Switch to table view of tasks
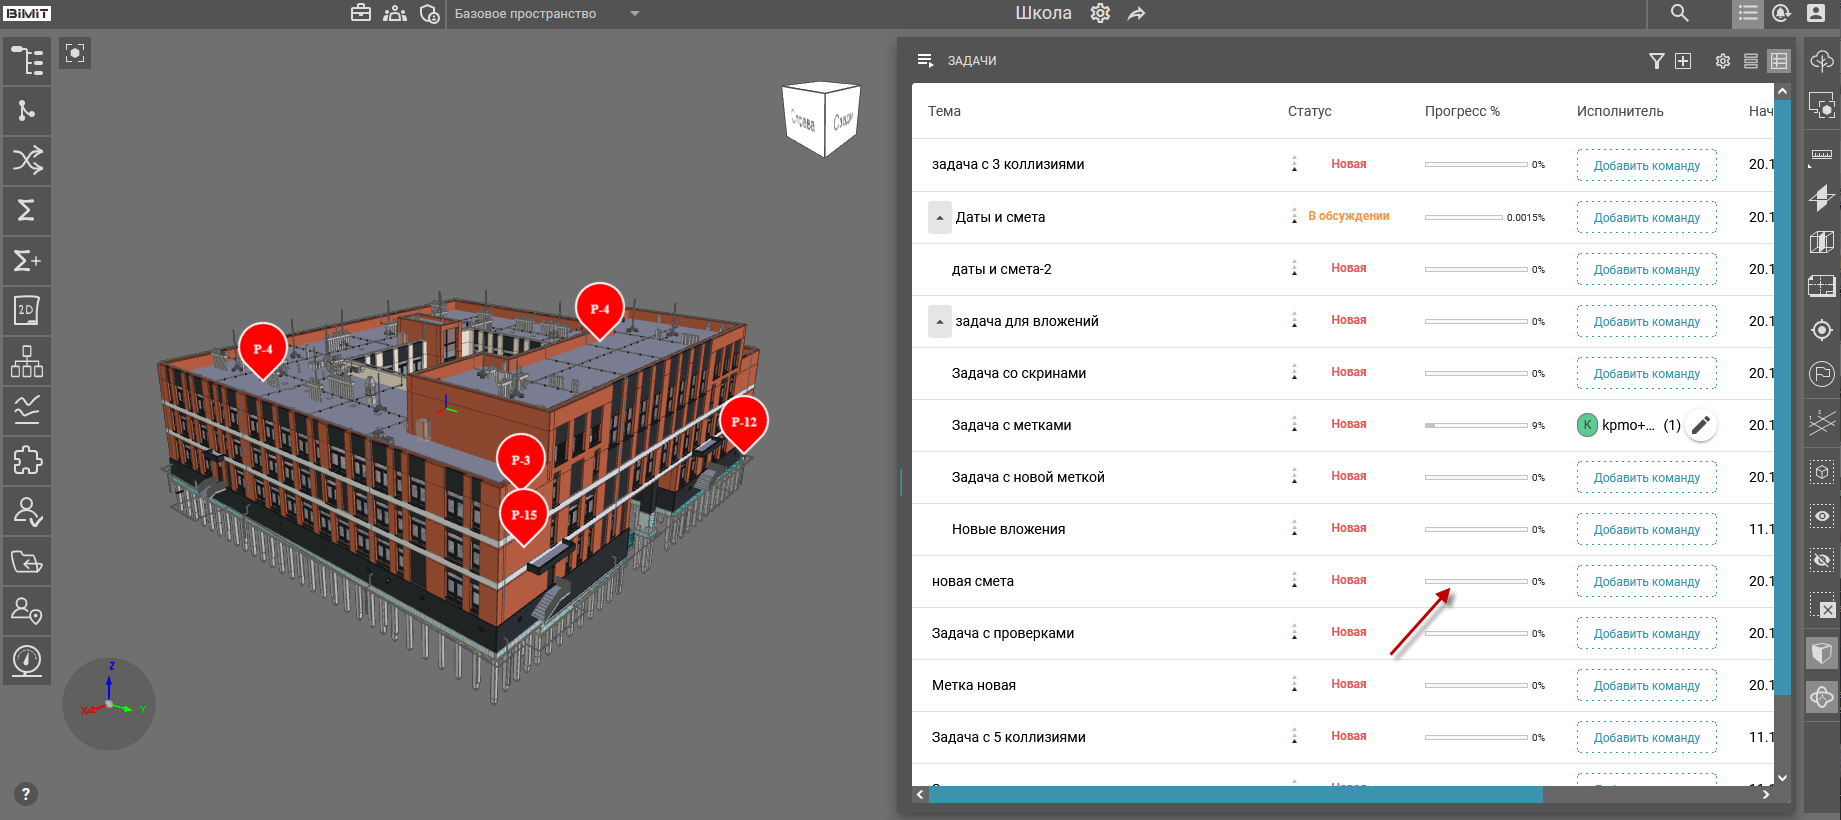This screenshot has width=1841, height=820. coord(1778,61)
